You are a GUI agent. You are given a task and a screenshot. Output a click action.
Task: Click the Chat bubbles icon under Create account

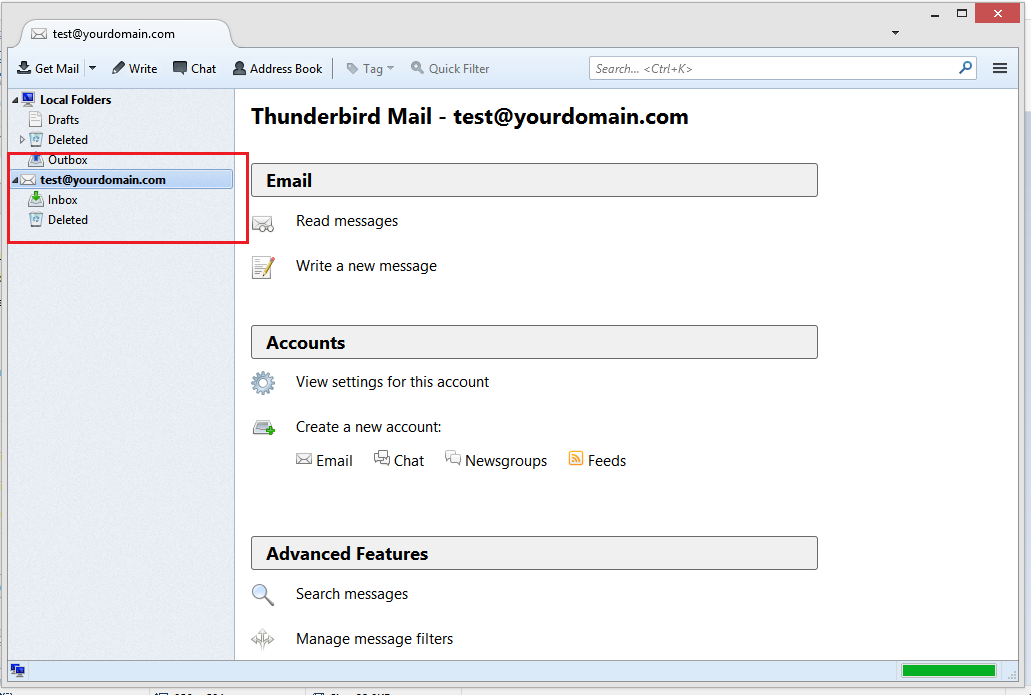pos(381,458)
